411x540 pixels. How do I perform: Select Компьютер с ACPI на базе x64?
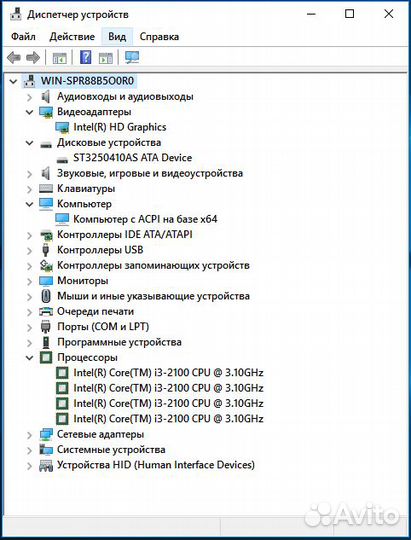145,219
